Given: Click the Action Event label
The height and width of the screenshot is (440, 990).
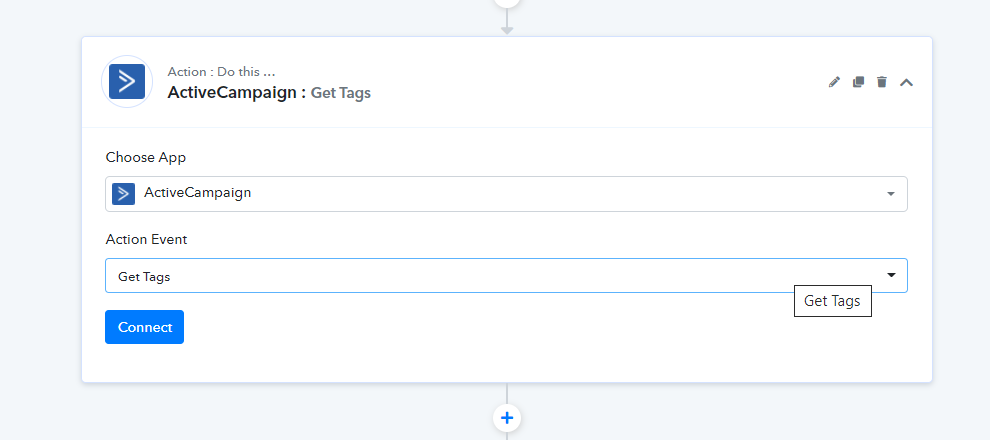Looking at the screenshot, I should tap(146, 239).
